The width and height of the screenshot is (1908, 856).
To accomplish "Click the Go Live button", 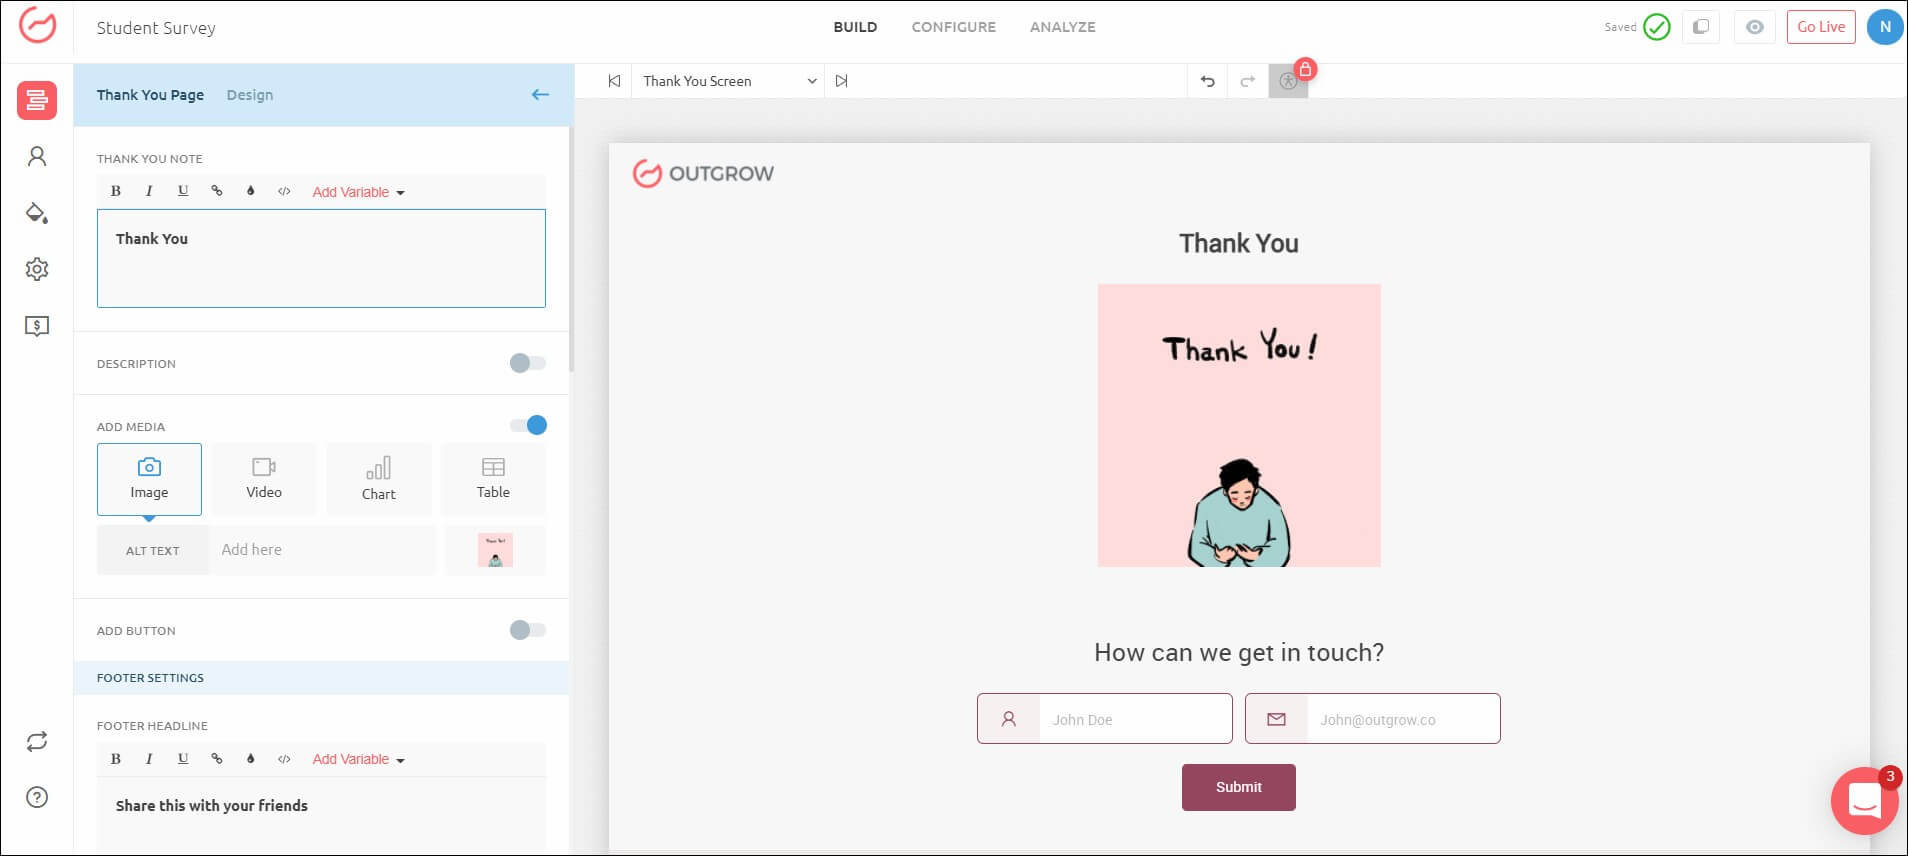I will [1820, 27].
